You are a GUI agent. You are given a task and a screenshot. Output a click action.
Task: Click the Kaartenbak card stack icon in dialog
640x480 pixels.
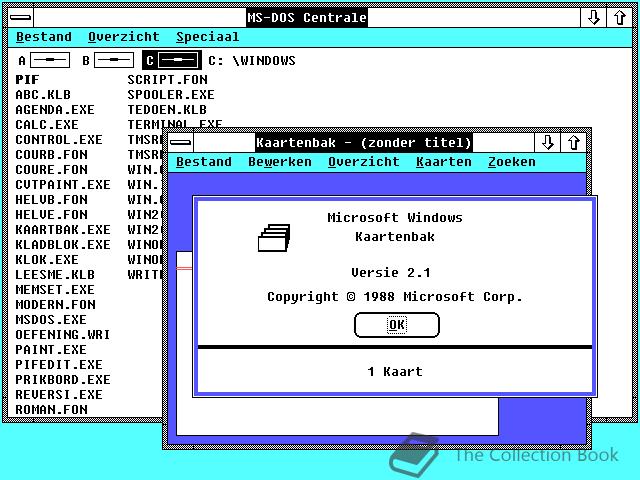(274, 238)
